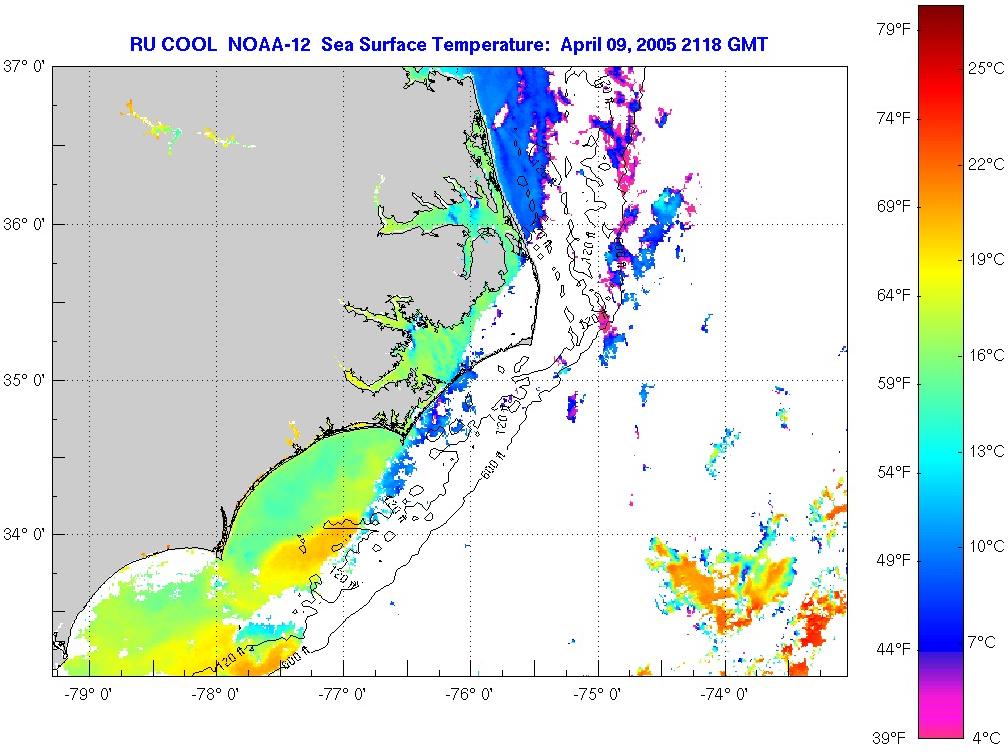Click the '64°F' colorbar label
The image size is (1008, 754).
[x=894, y=295]
